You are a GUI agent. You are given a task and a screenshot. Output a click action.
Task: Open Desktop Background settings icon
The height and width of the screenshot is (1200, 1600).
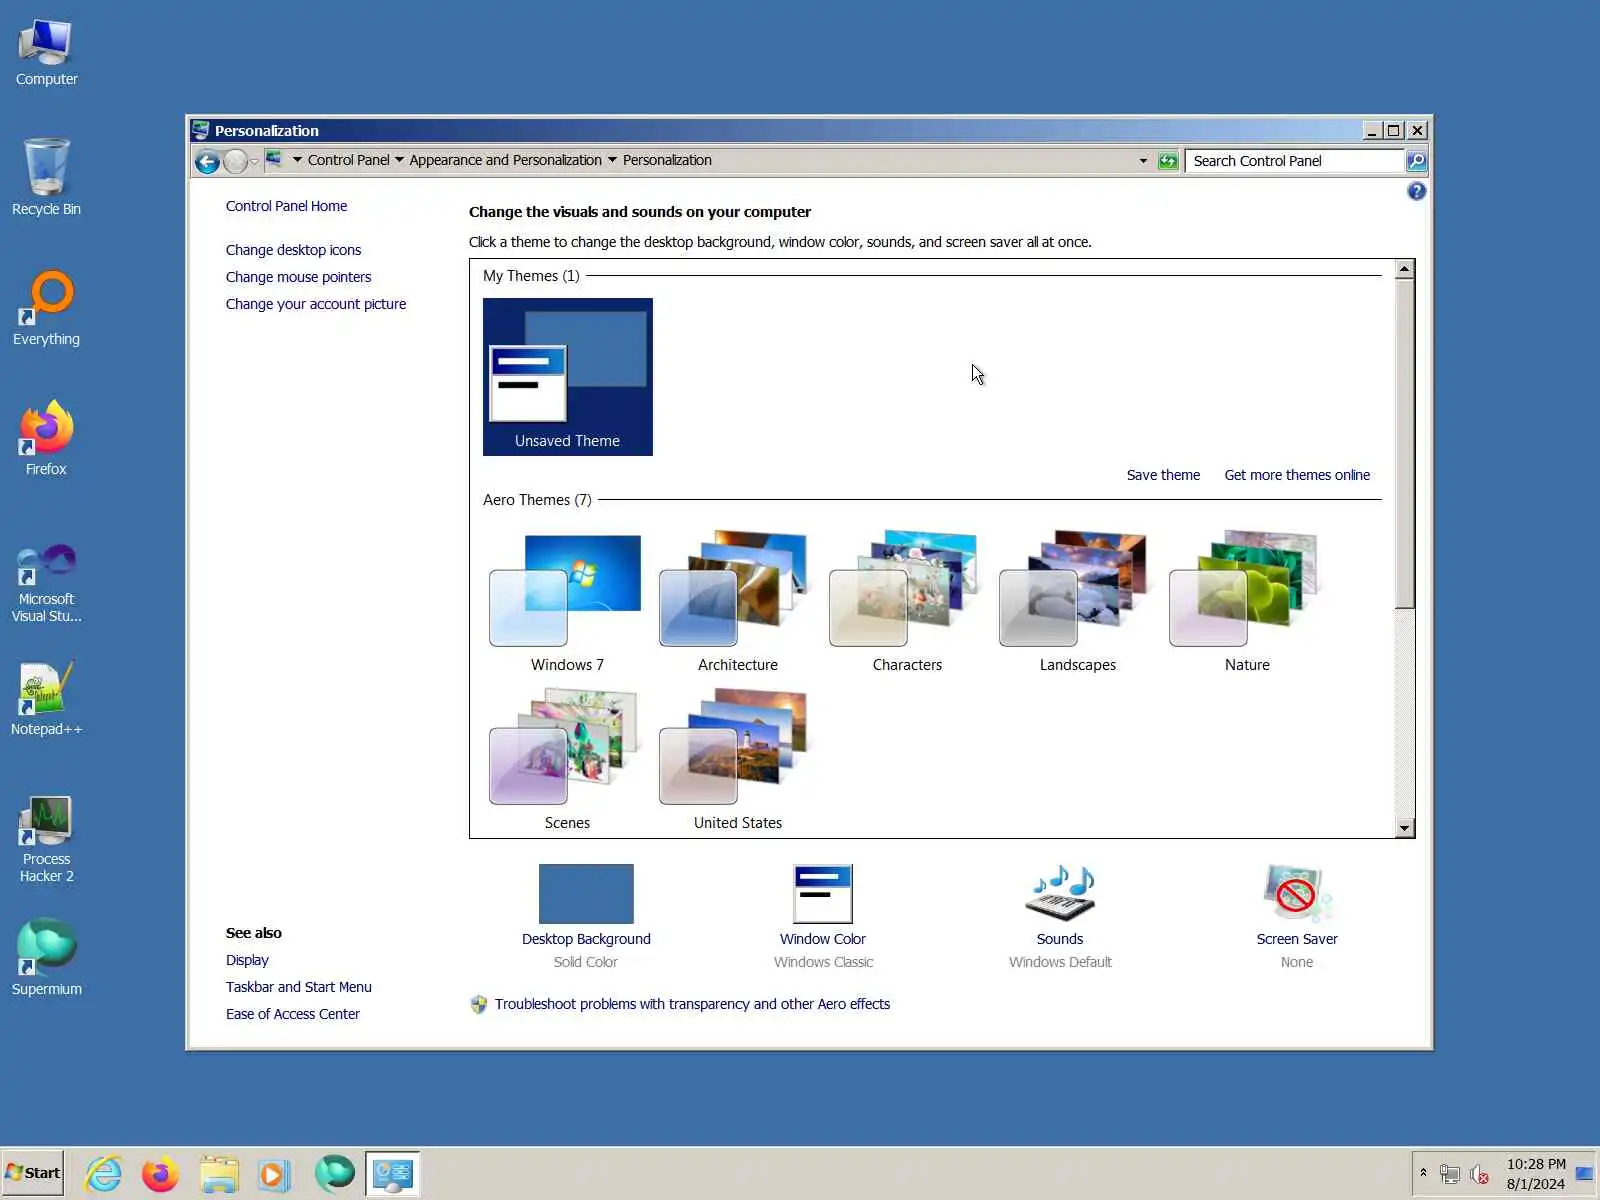(x=586, y=893)
